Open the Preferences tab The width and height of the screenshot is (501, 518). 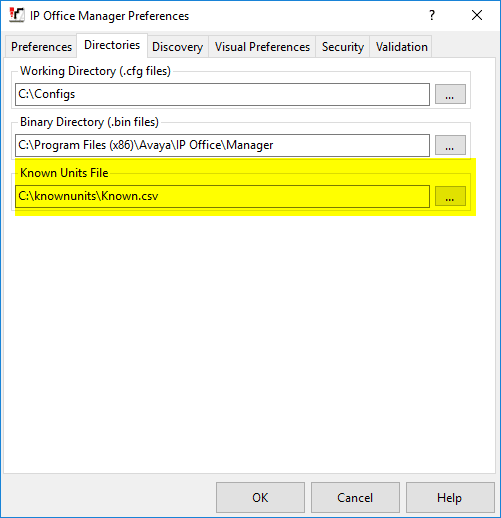(41, 47)
